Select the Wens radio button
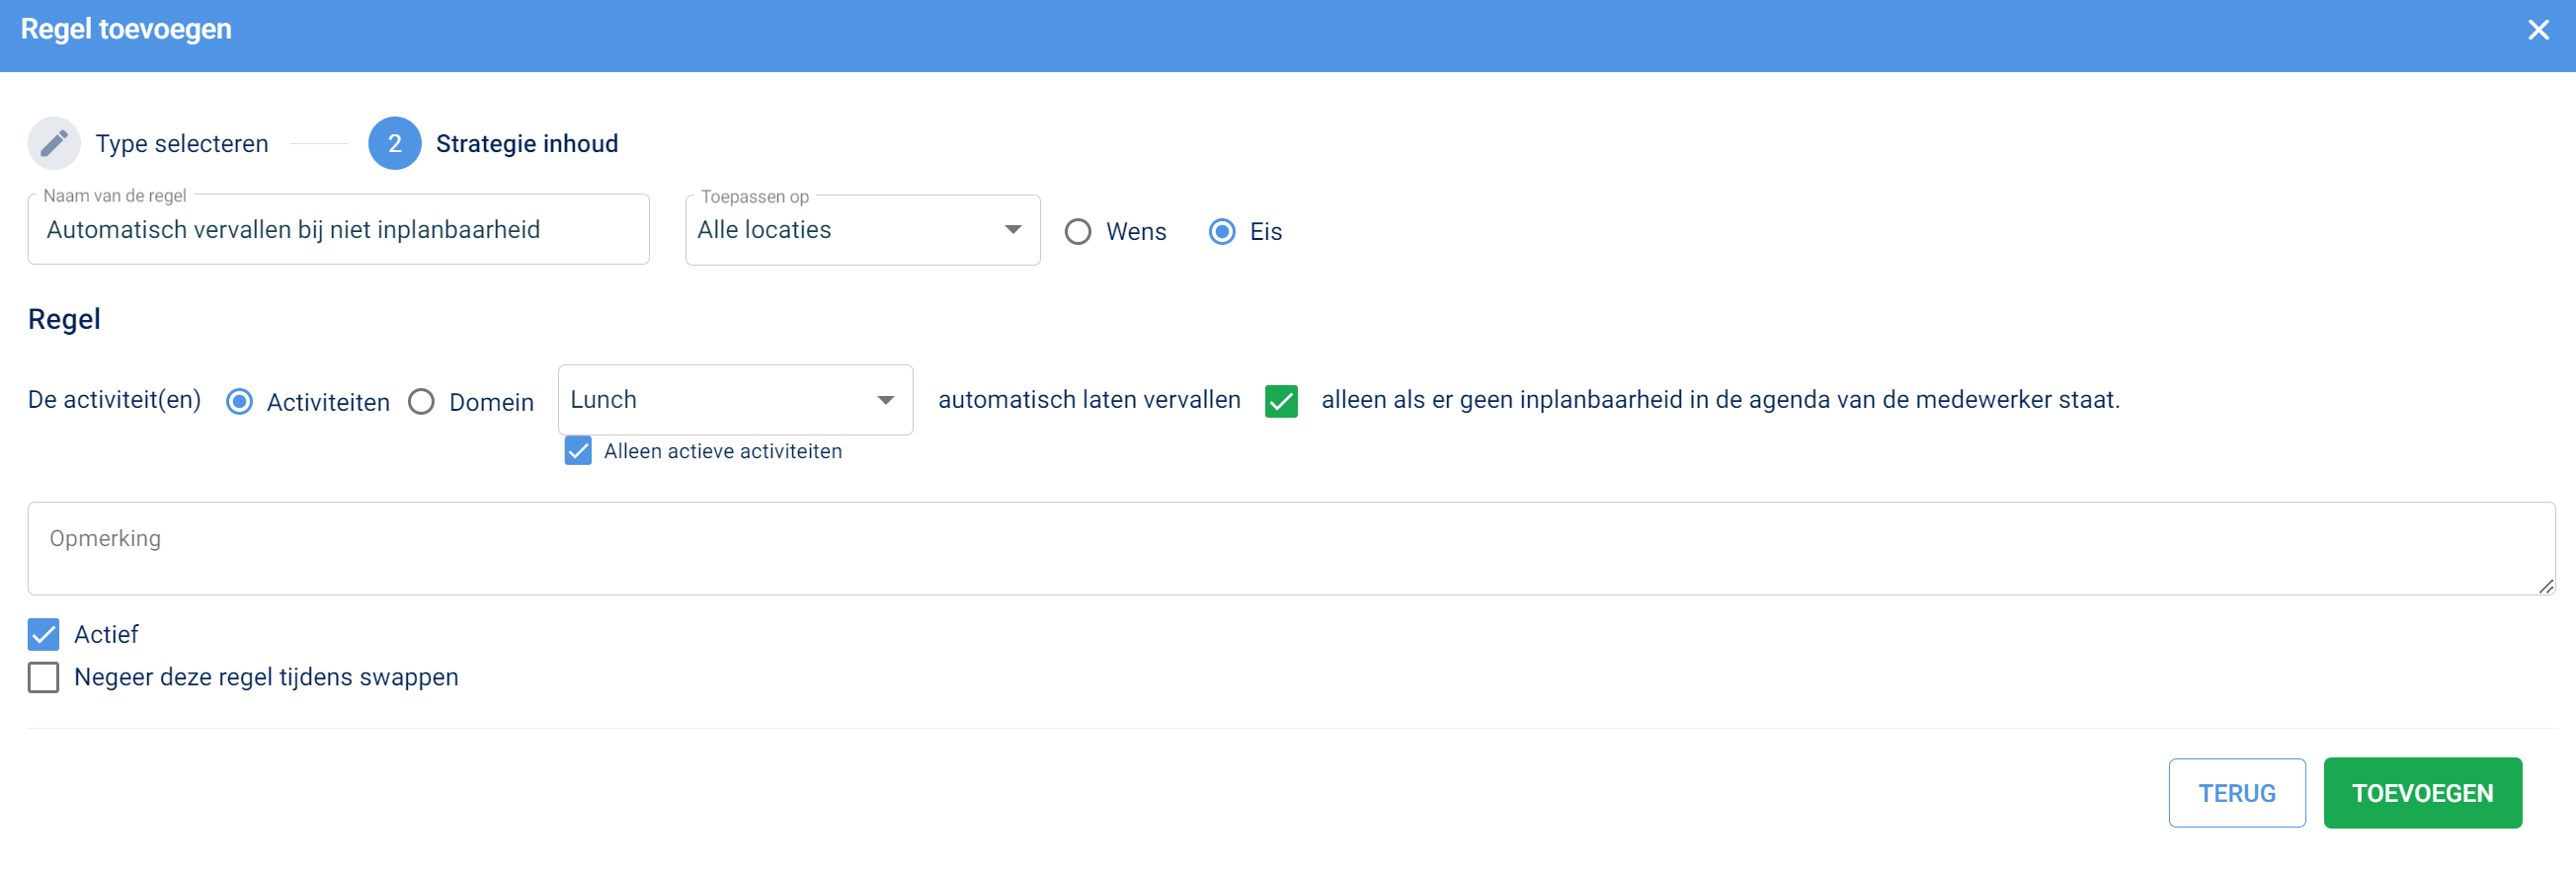Viewport: 2576px width, 871px height. [1077, 232]
